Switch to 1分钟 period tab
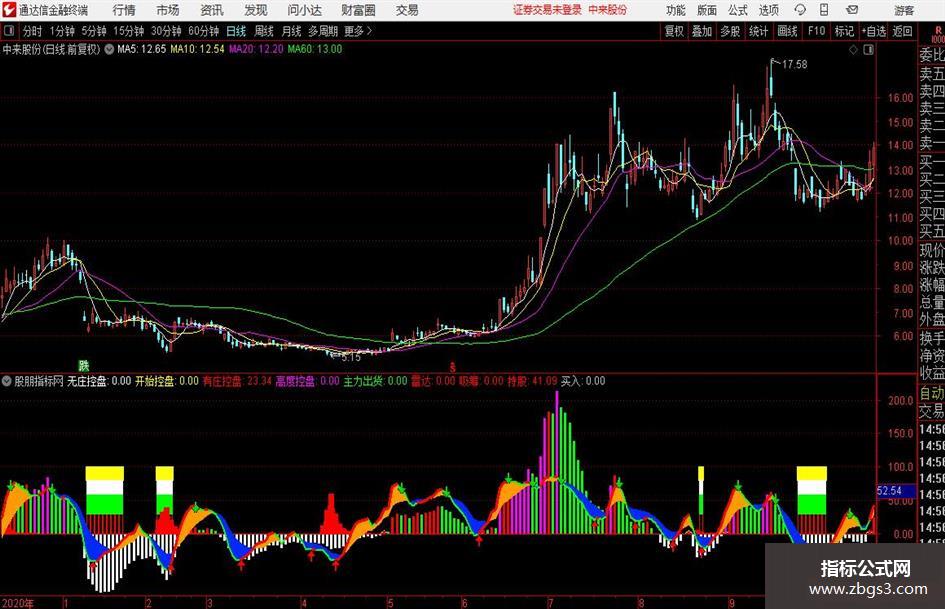The width and height of the screenshot is (945, 609). [61, 31]
